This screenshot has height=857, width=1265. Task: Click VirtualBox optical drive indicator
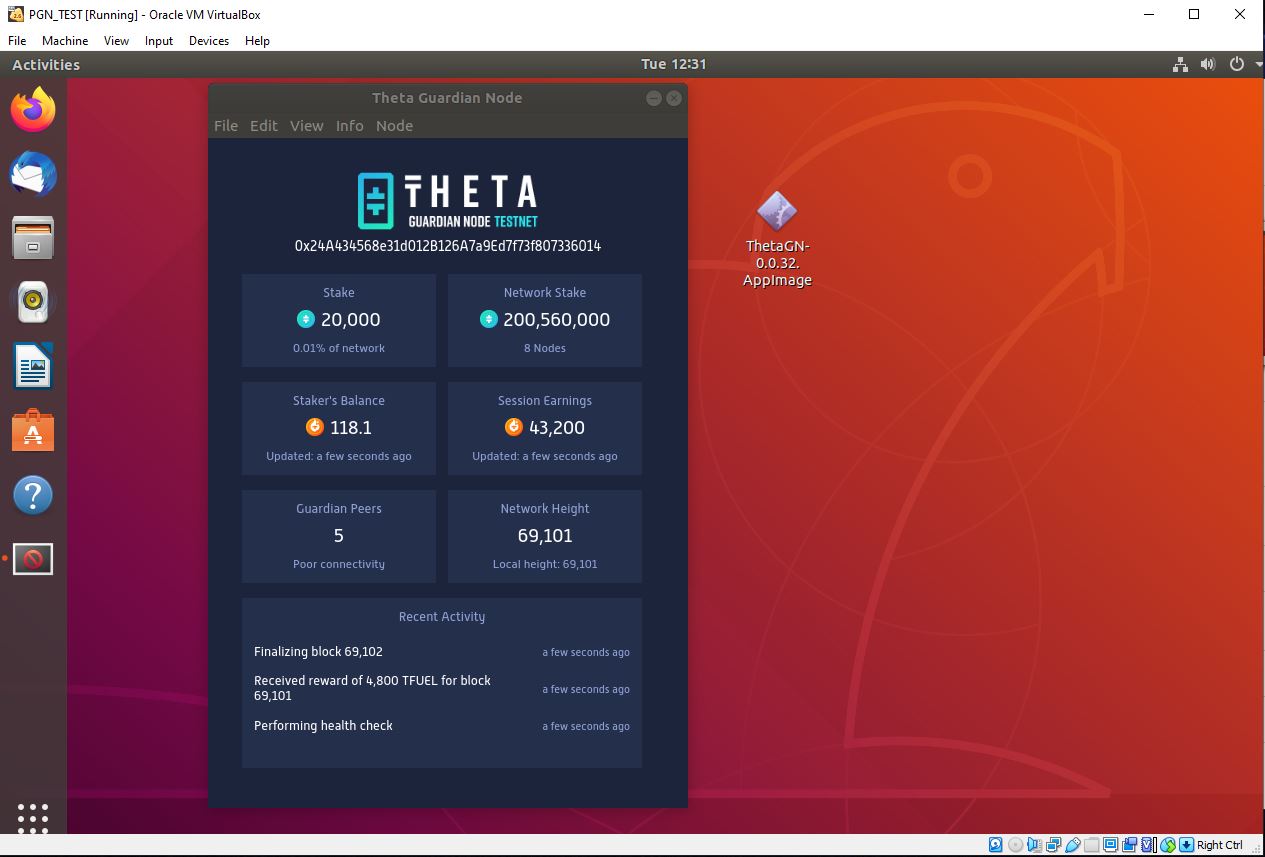(x=1016, y=845)
